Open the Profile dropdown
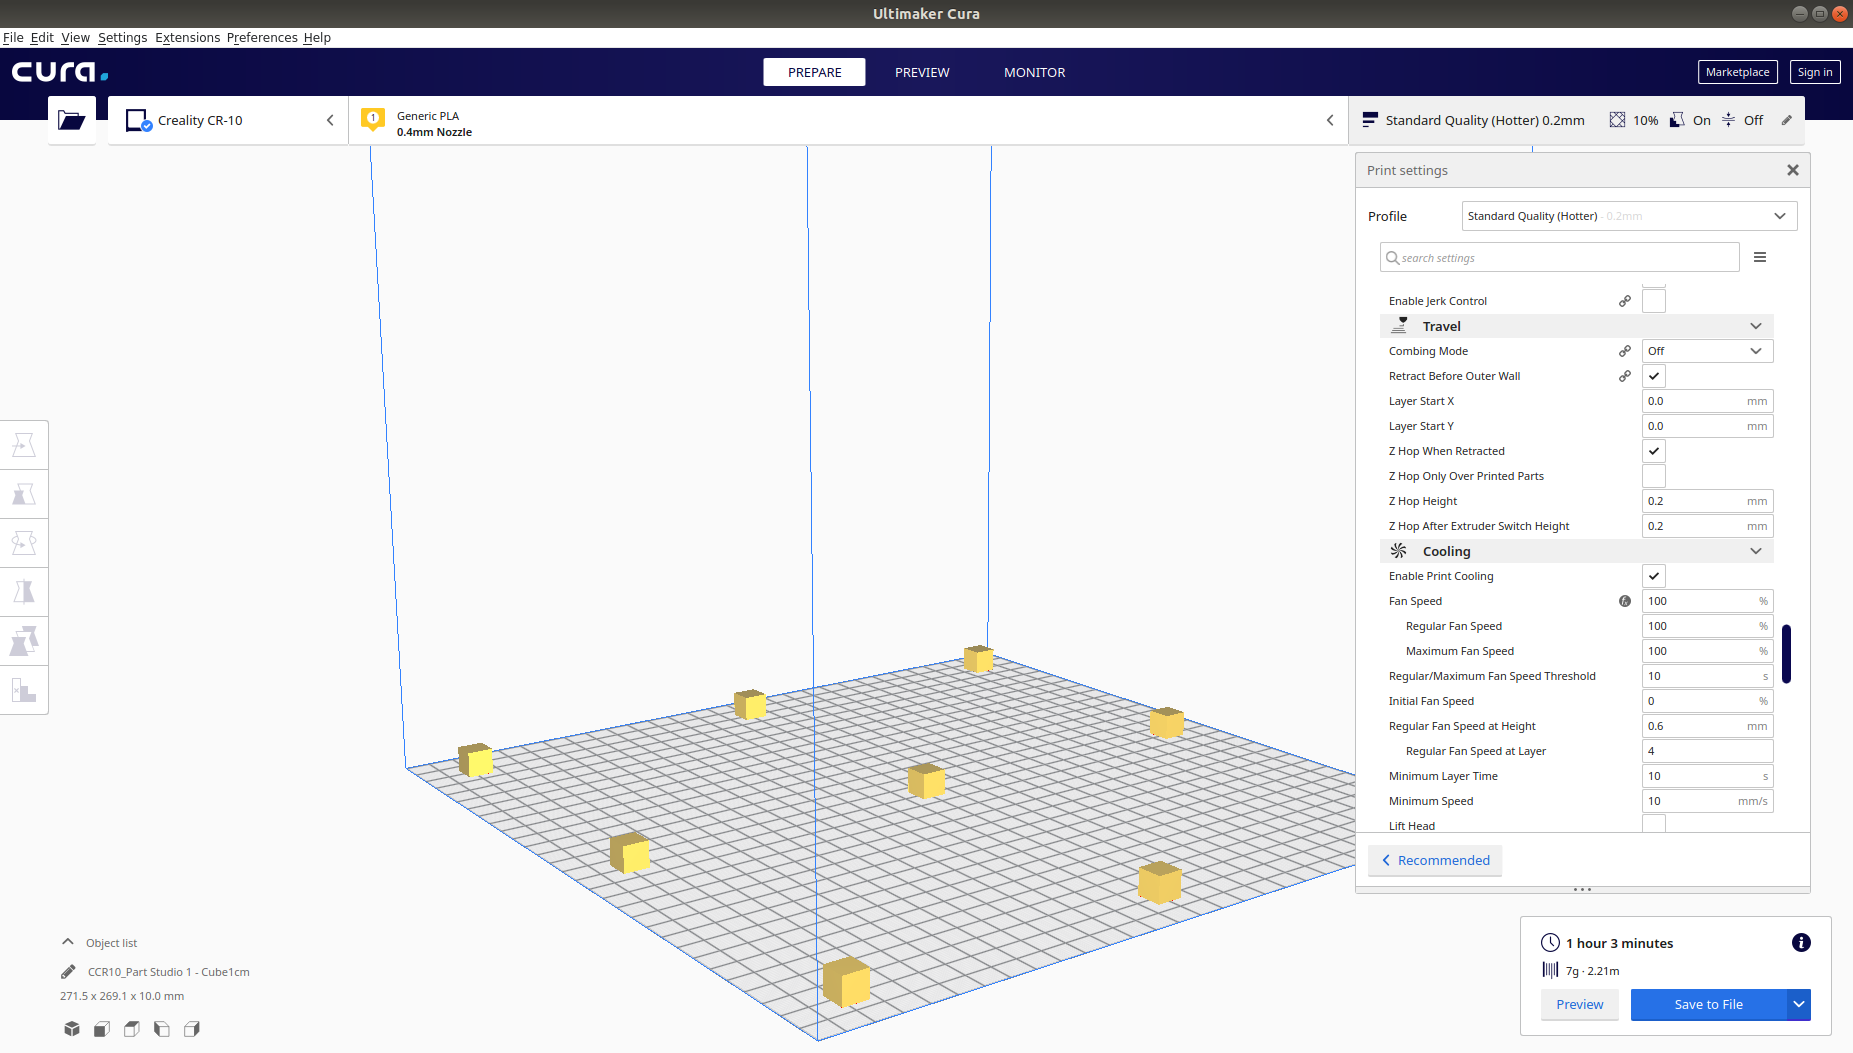The width and height of the screenshot is (1853, 1053). point(1629,216)
